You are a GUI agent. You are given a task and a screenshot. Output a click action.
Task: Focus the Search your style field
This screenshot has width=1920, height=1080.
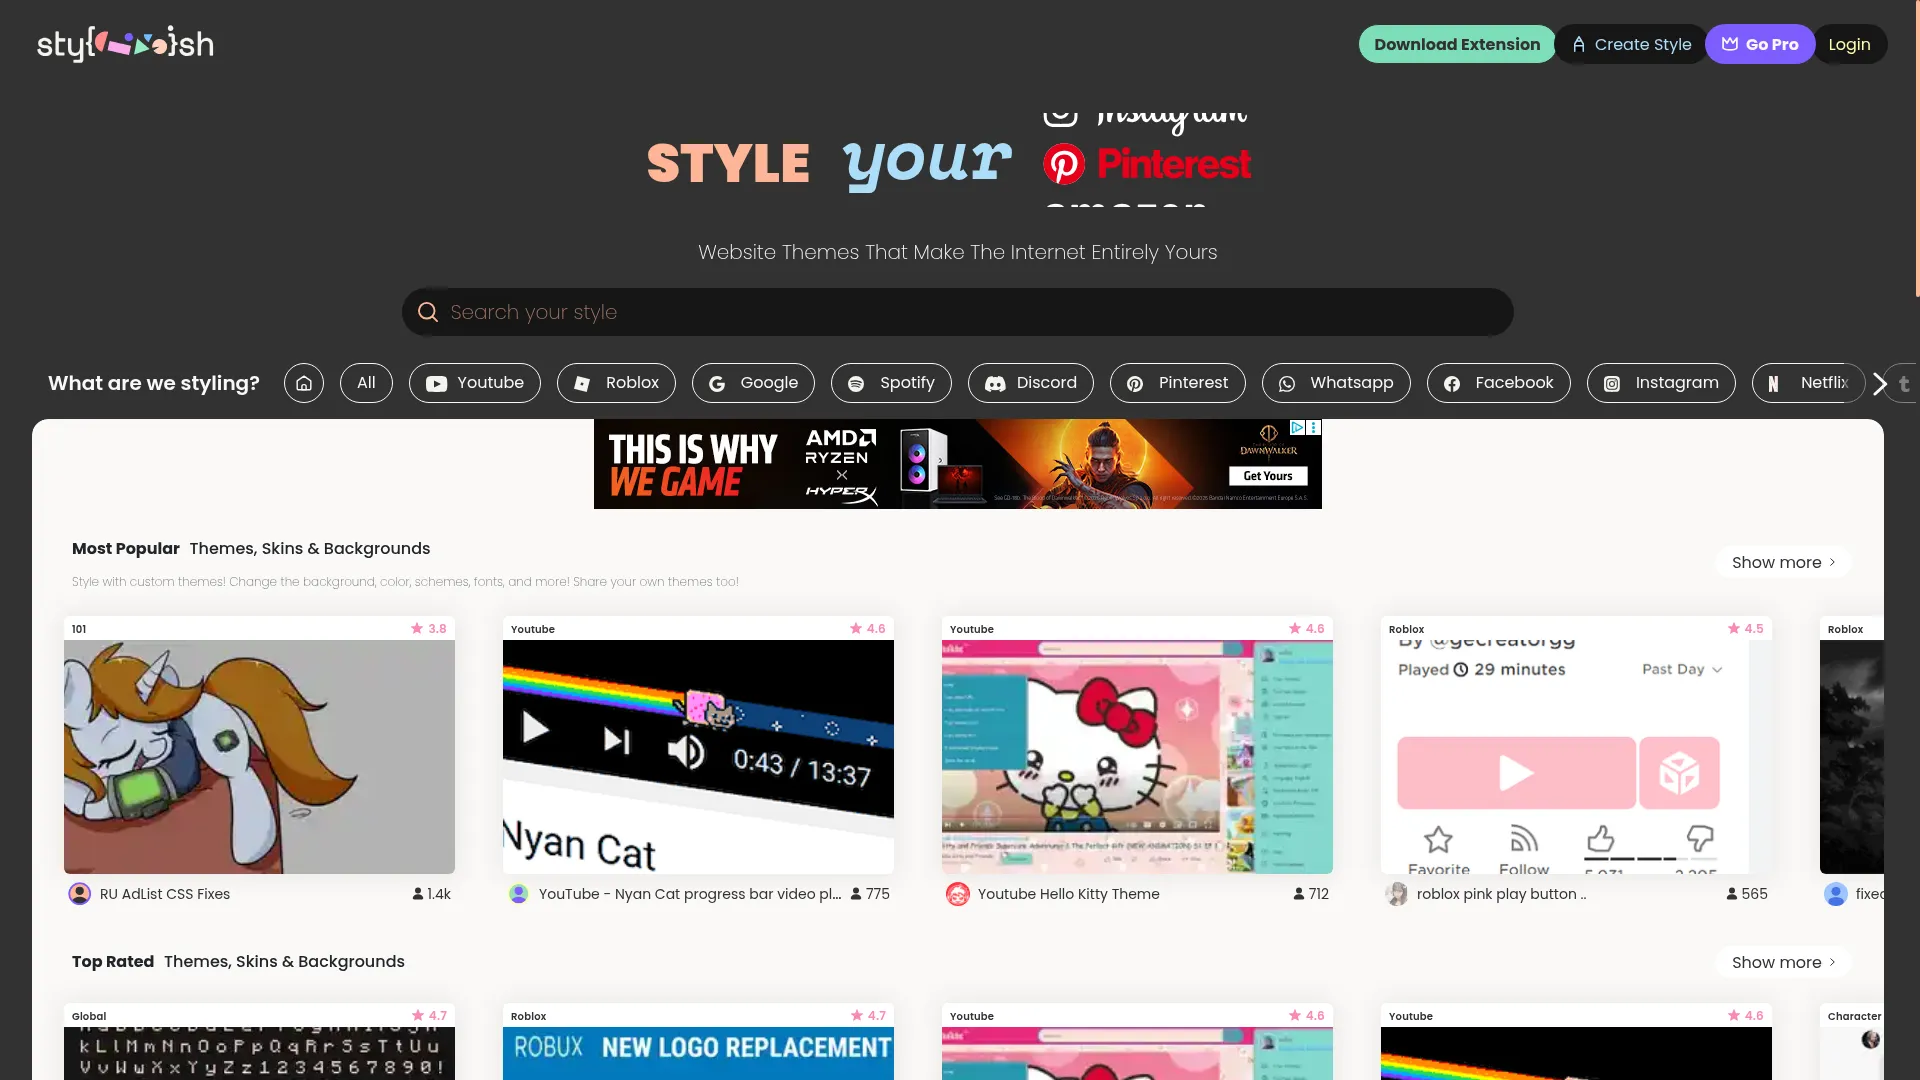[x=958, y=312]
